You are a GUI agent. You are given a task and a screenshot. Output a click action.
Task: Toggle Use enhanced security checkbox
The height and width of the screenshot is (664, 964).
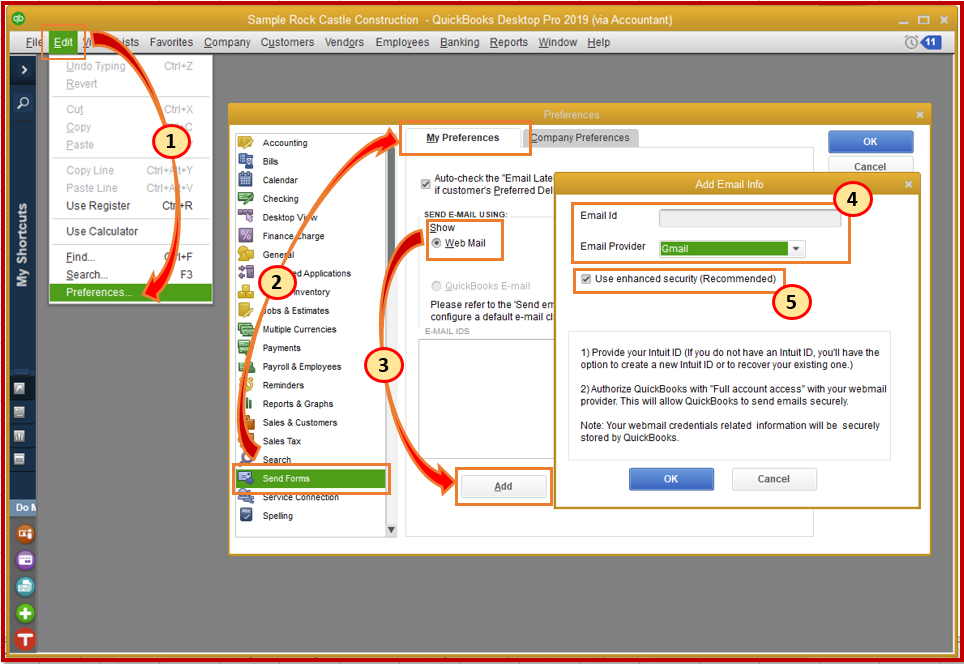coord(587,279)
